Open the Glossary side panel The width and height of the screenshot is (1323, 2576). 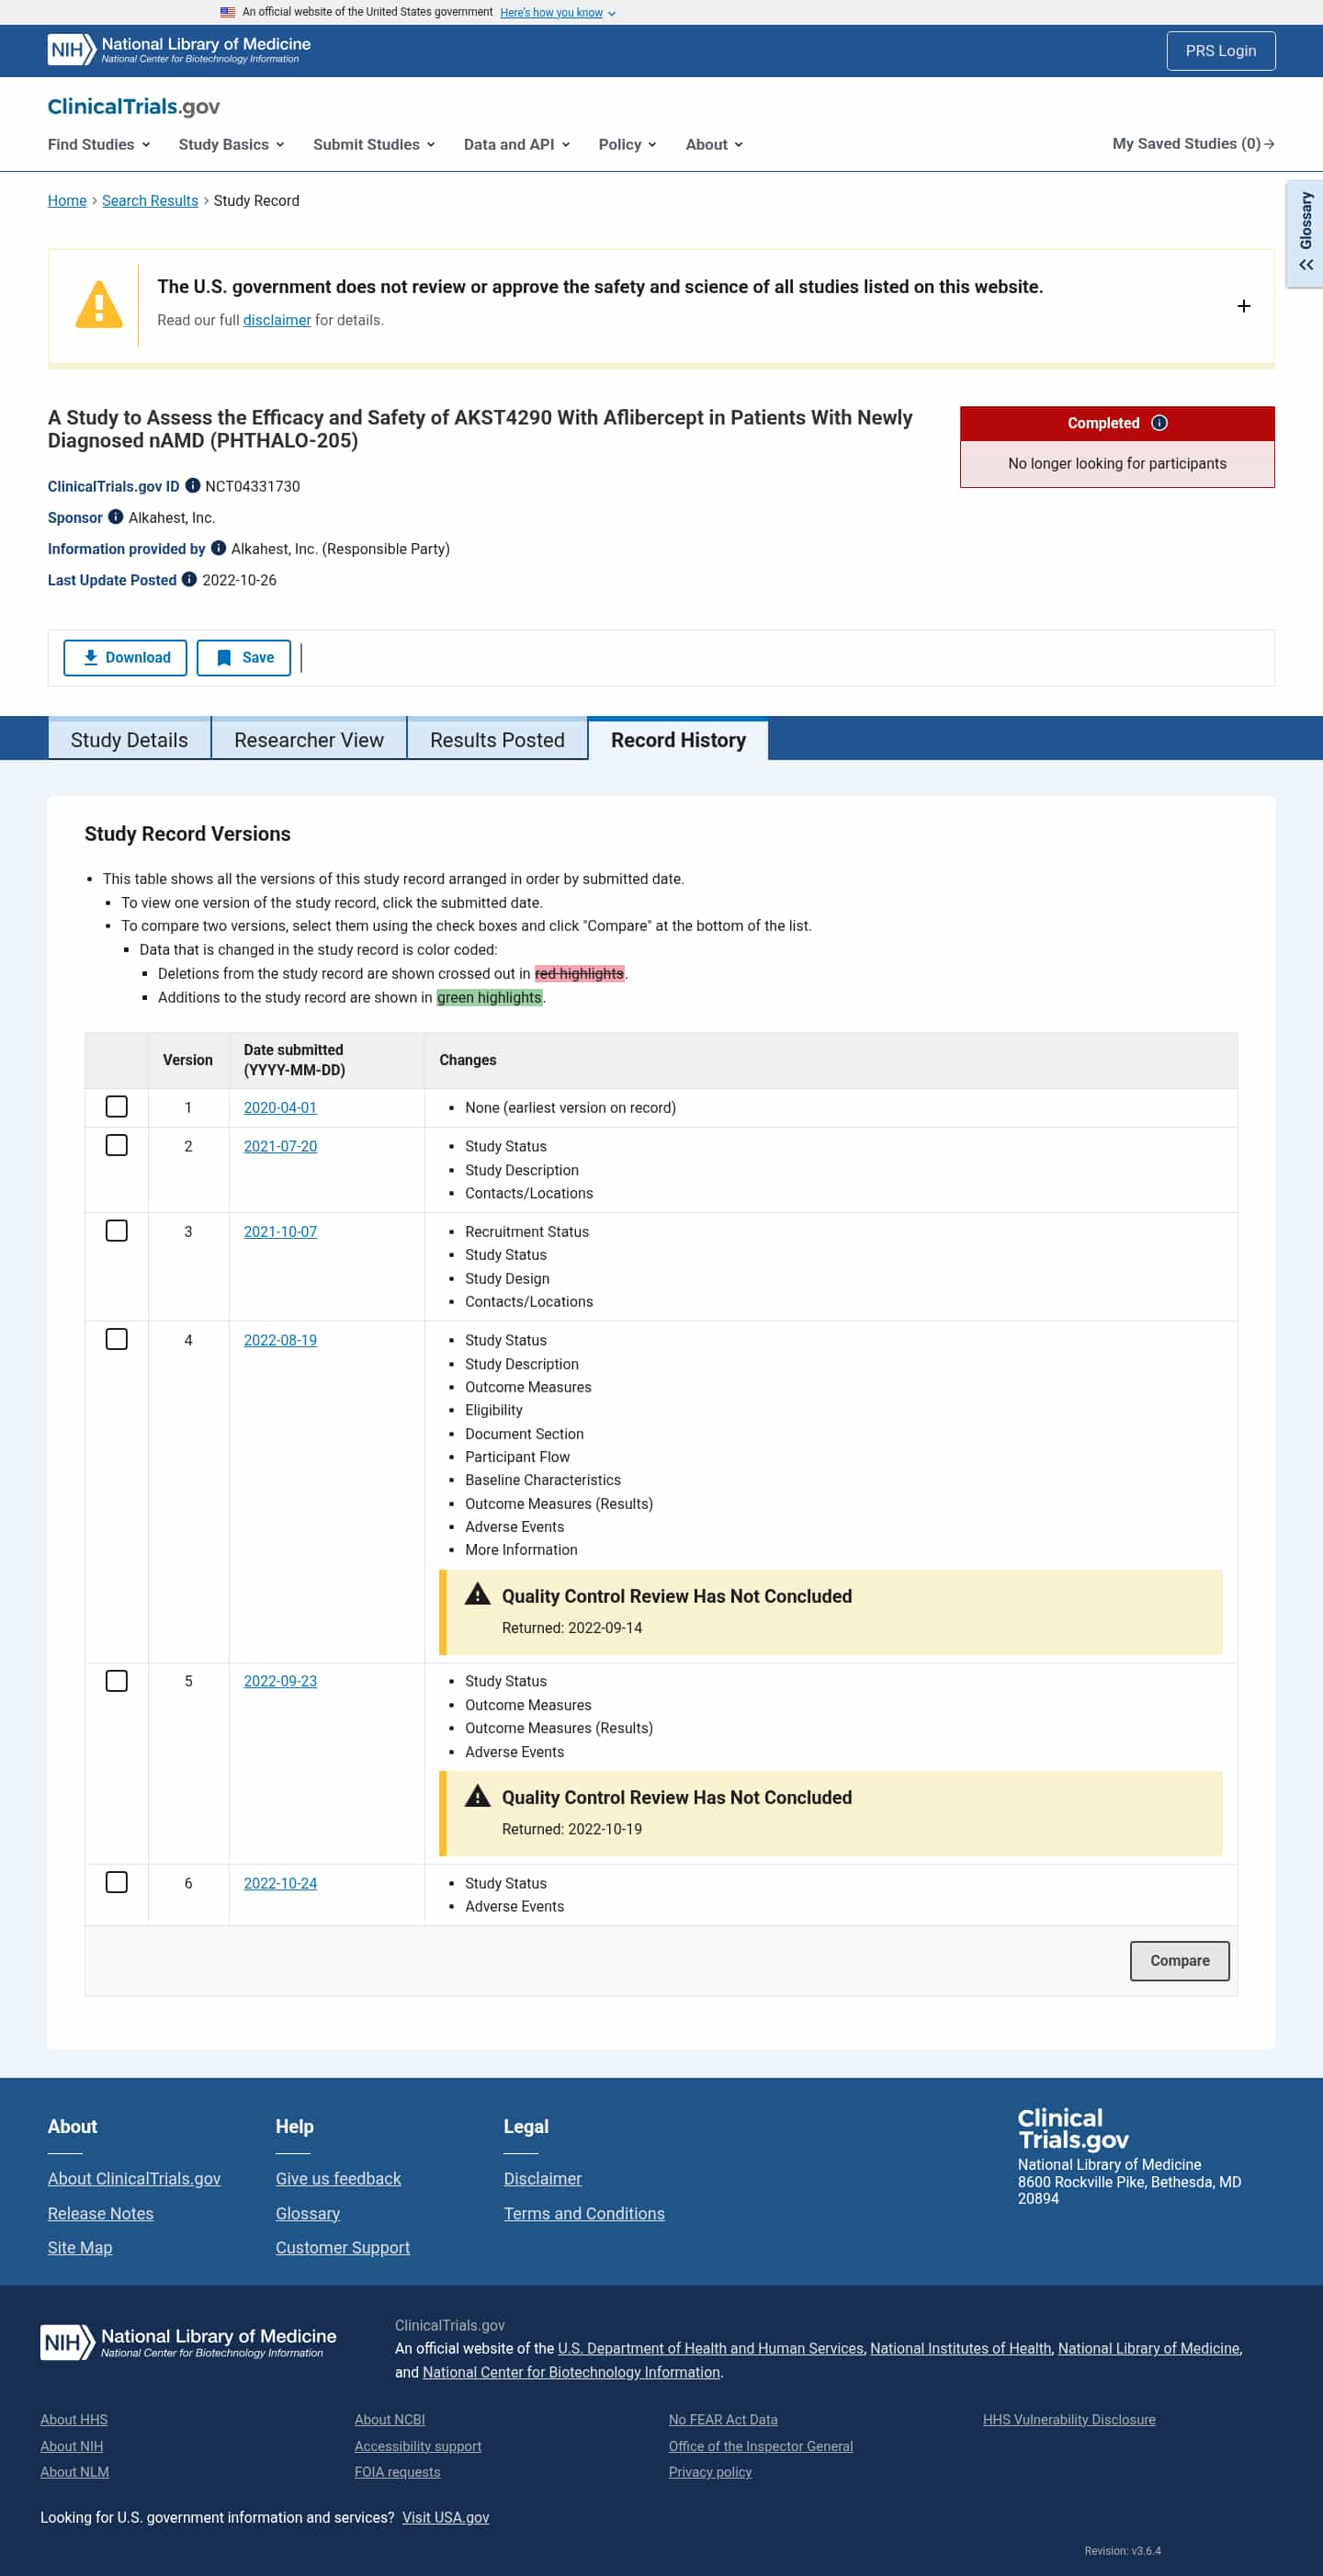tap(1305, 233)
